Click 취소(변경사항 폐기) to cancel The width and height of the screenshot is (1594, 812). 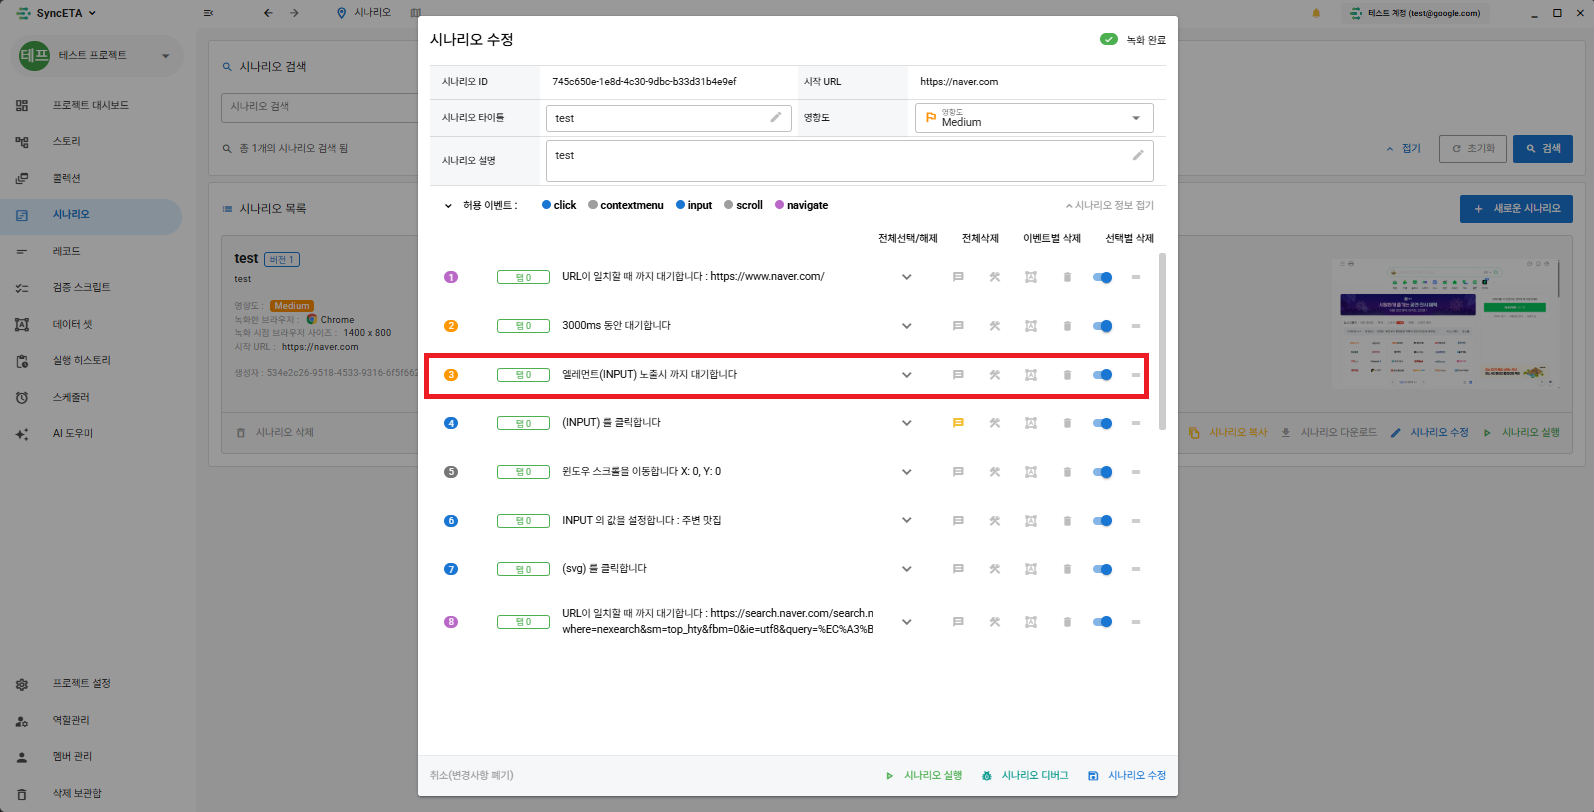pos(472,775)
